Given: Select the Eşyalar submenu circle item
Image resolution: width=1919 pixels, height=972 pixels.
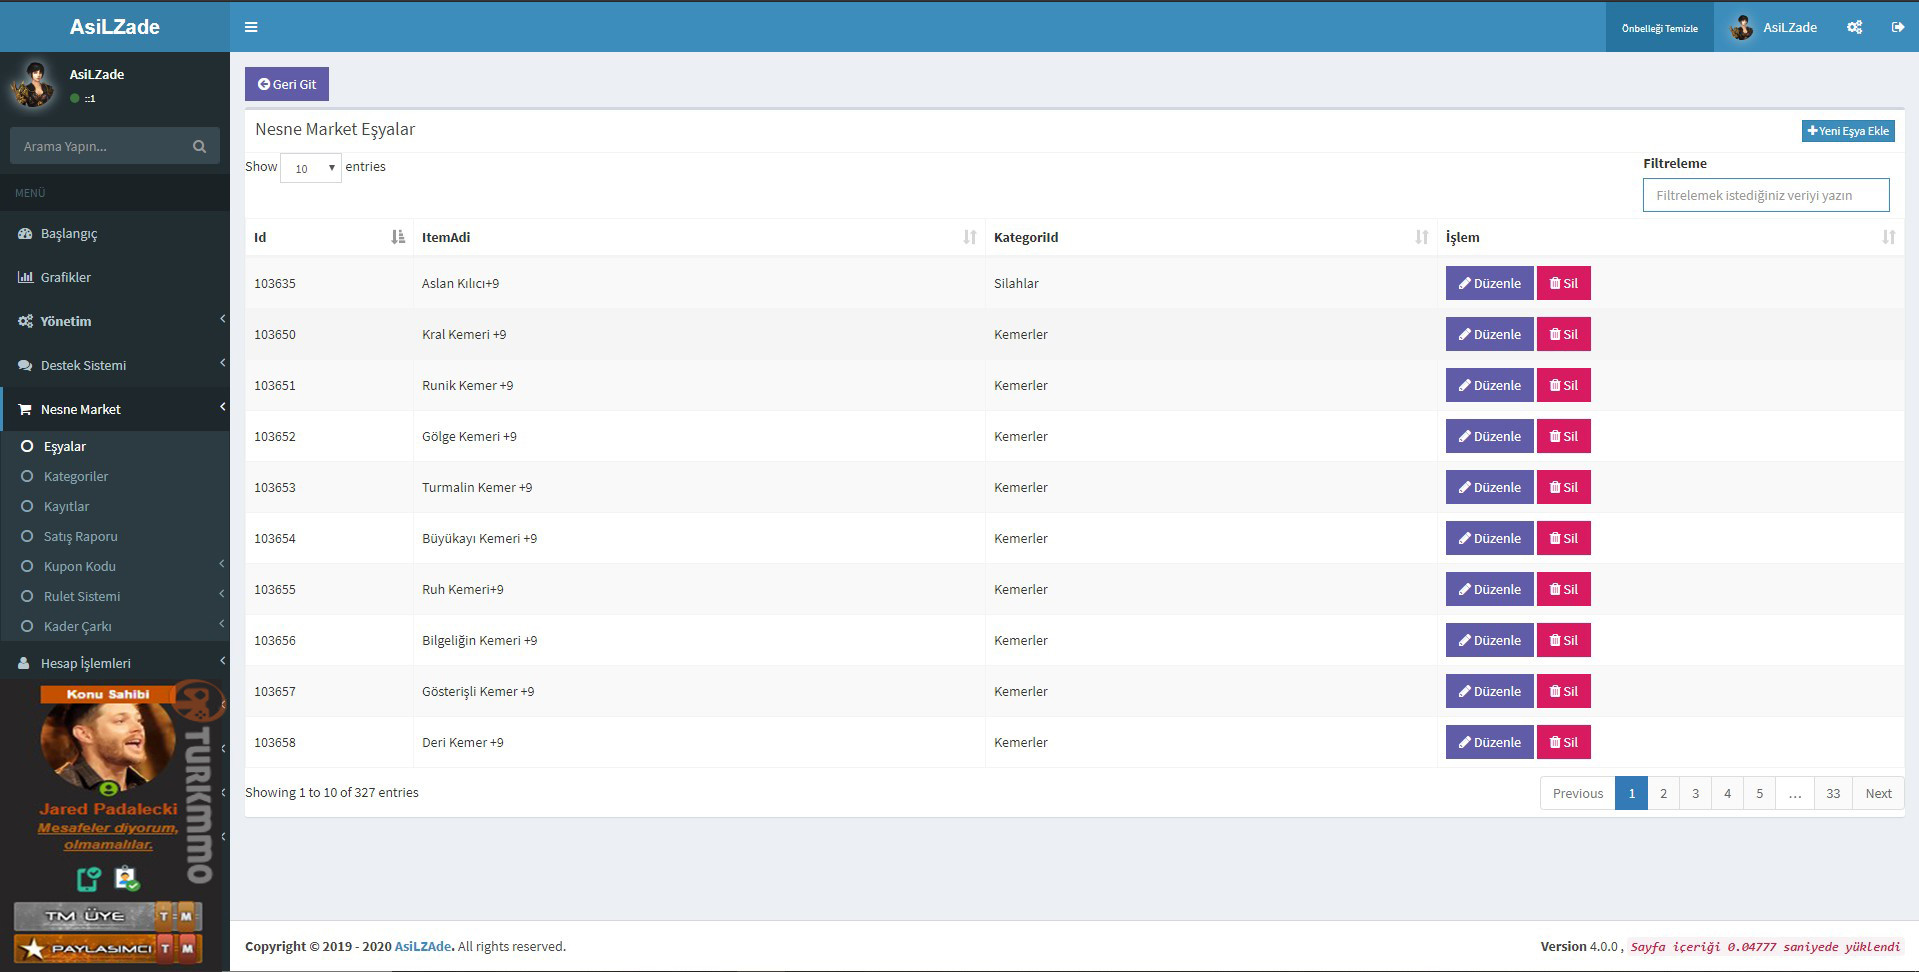Looking at the screenshot, I should (27, 446).
